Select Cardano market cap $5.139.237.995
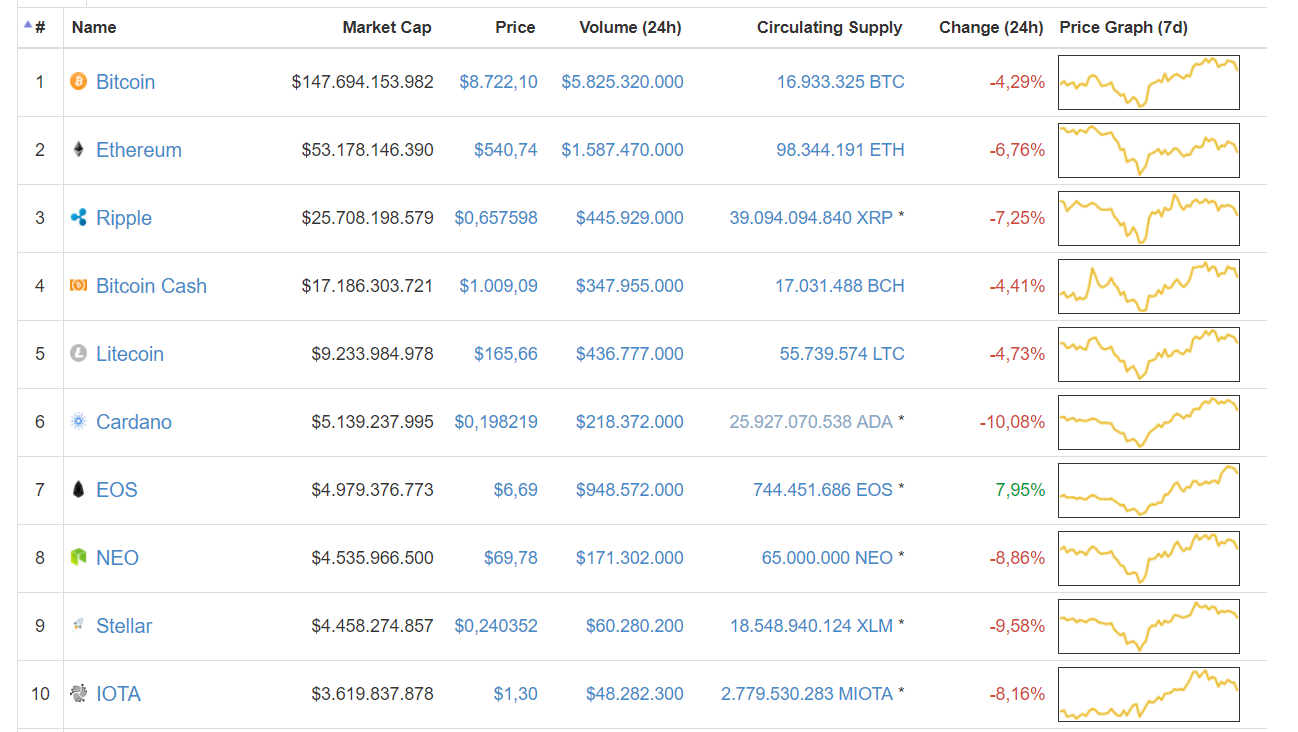Image resolution: width=1298 pixels, height=732 pixels. 372,422
